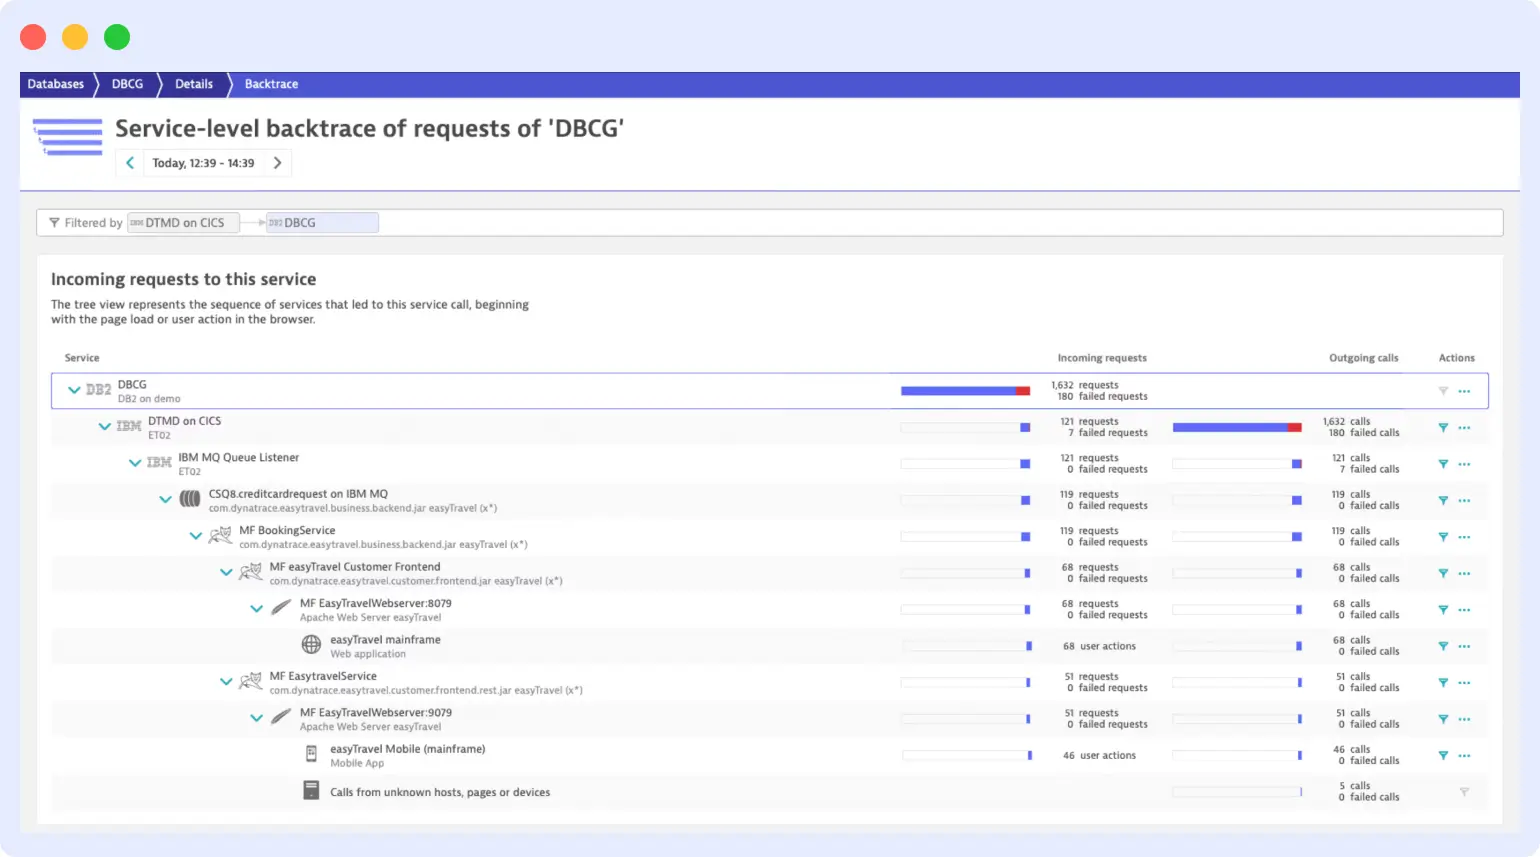
Task: Open more actions for IBM MQ Queue Listener
Action: (x=1464, y=464)
